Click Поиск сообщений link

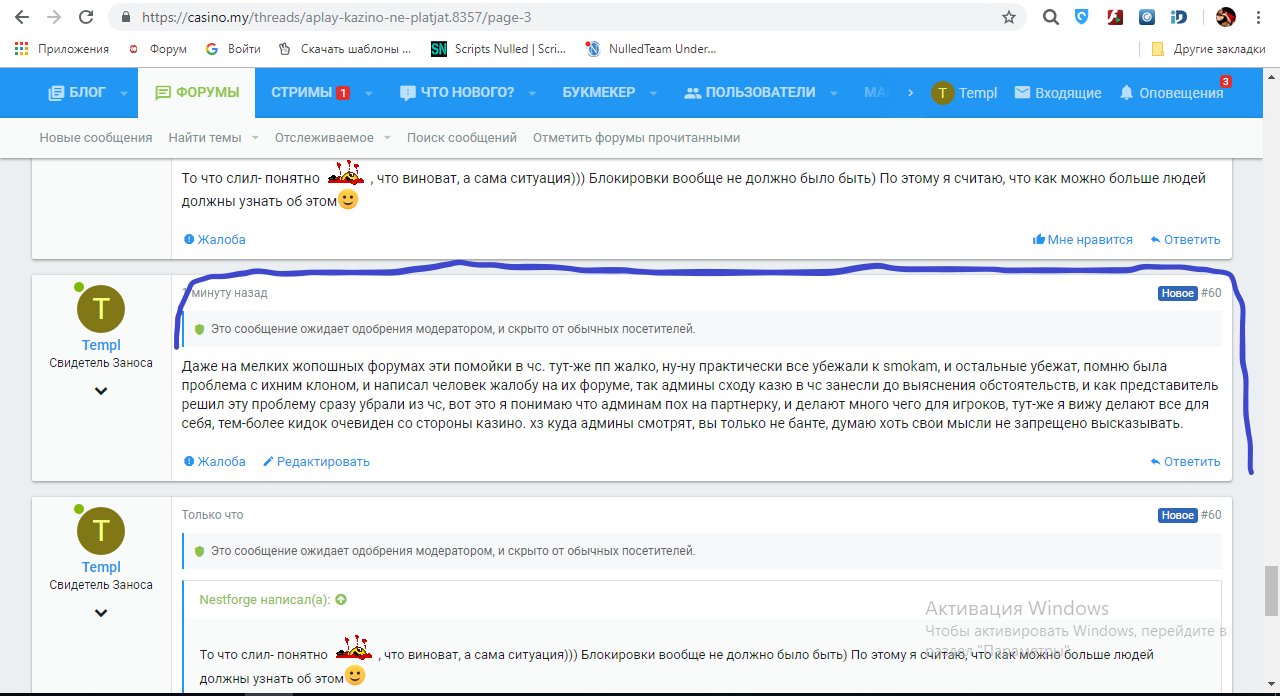pos(462,138)
